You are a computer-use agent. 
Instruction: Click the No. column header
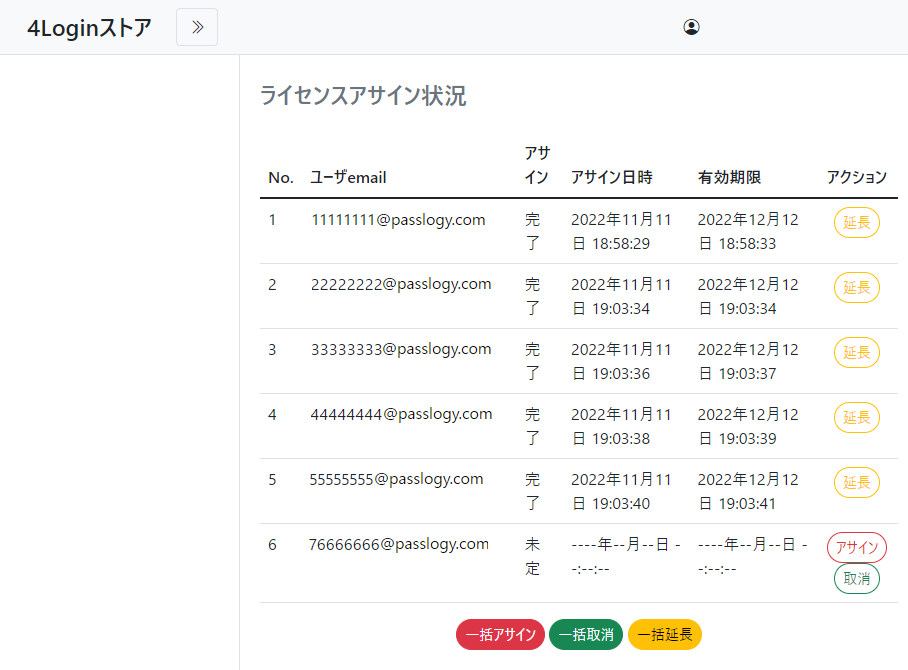pyautogui.click(x=281, y=177)
